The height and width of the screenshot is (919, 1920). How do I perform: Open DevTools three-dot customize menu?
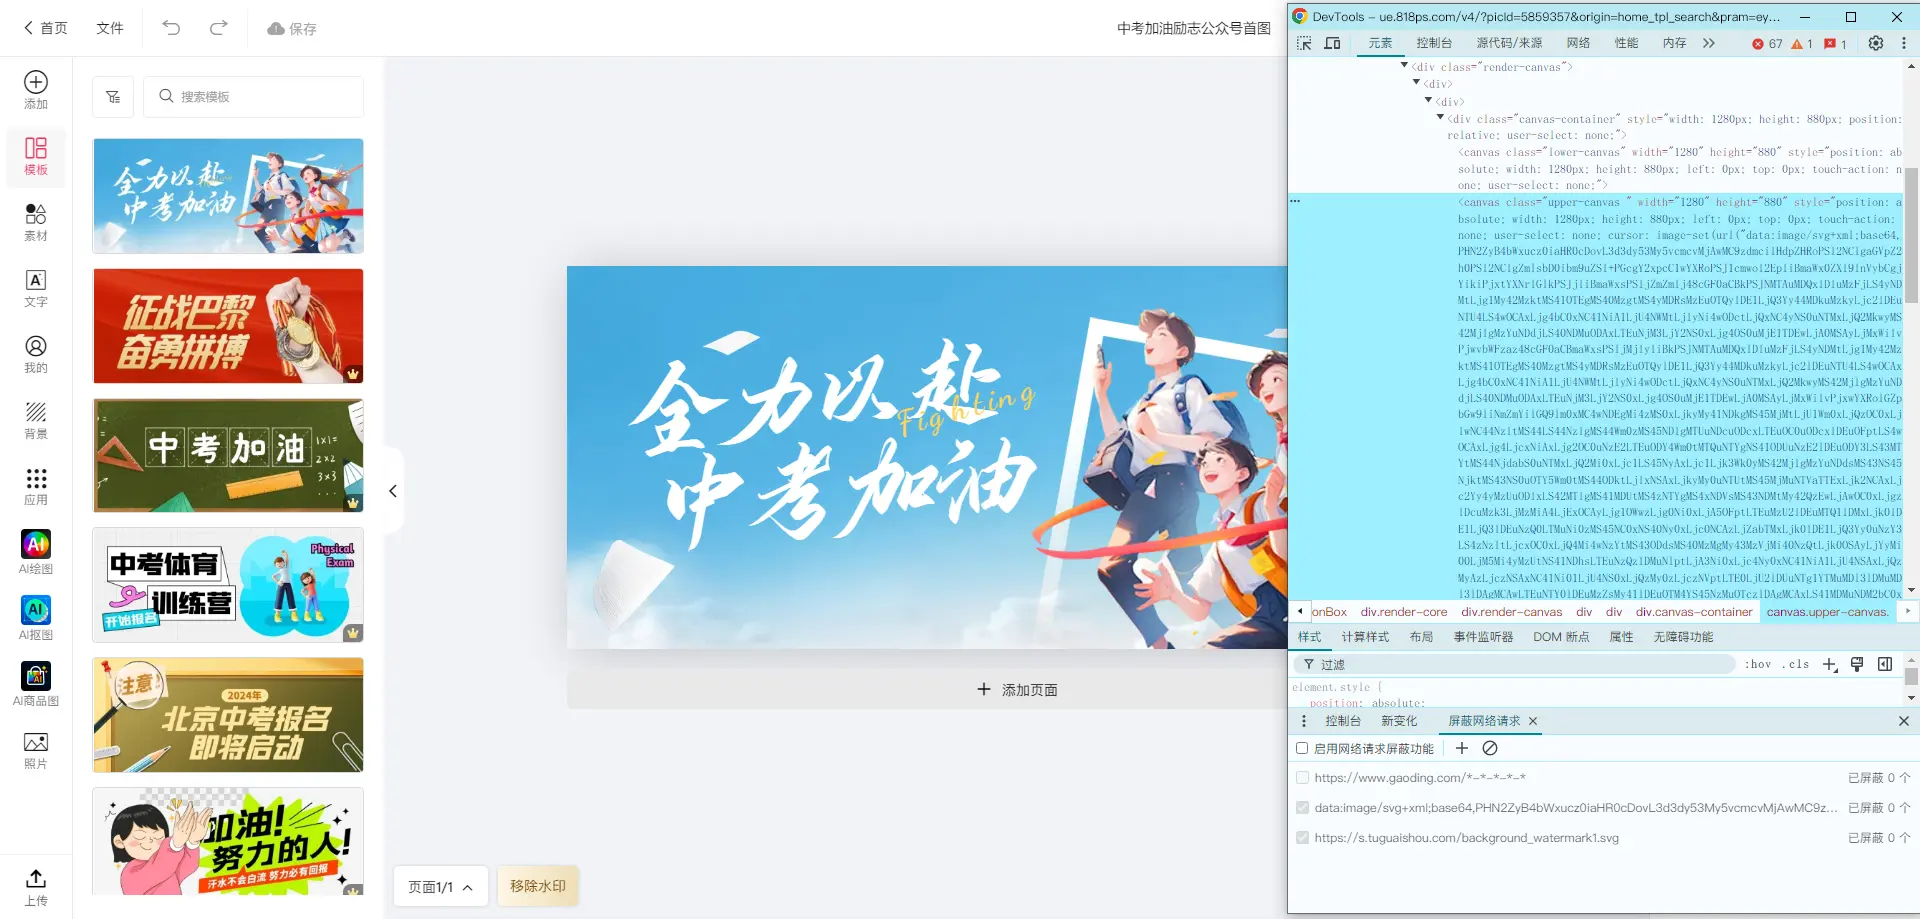1903,43
